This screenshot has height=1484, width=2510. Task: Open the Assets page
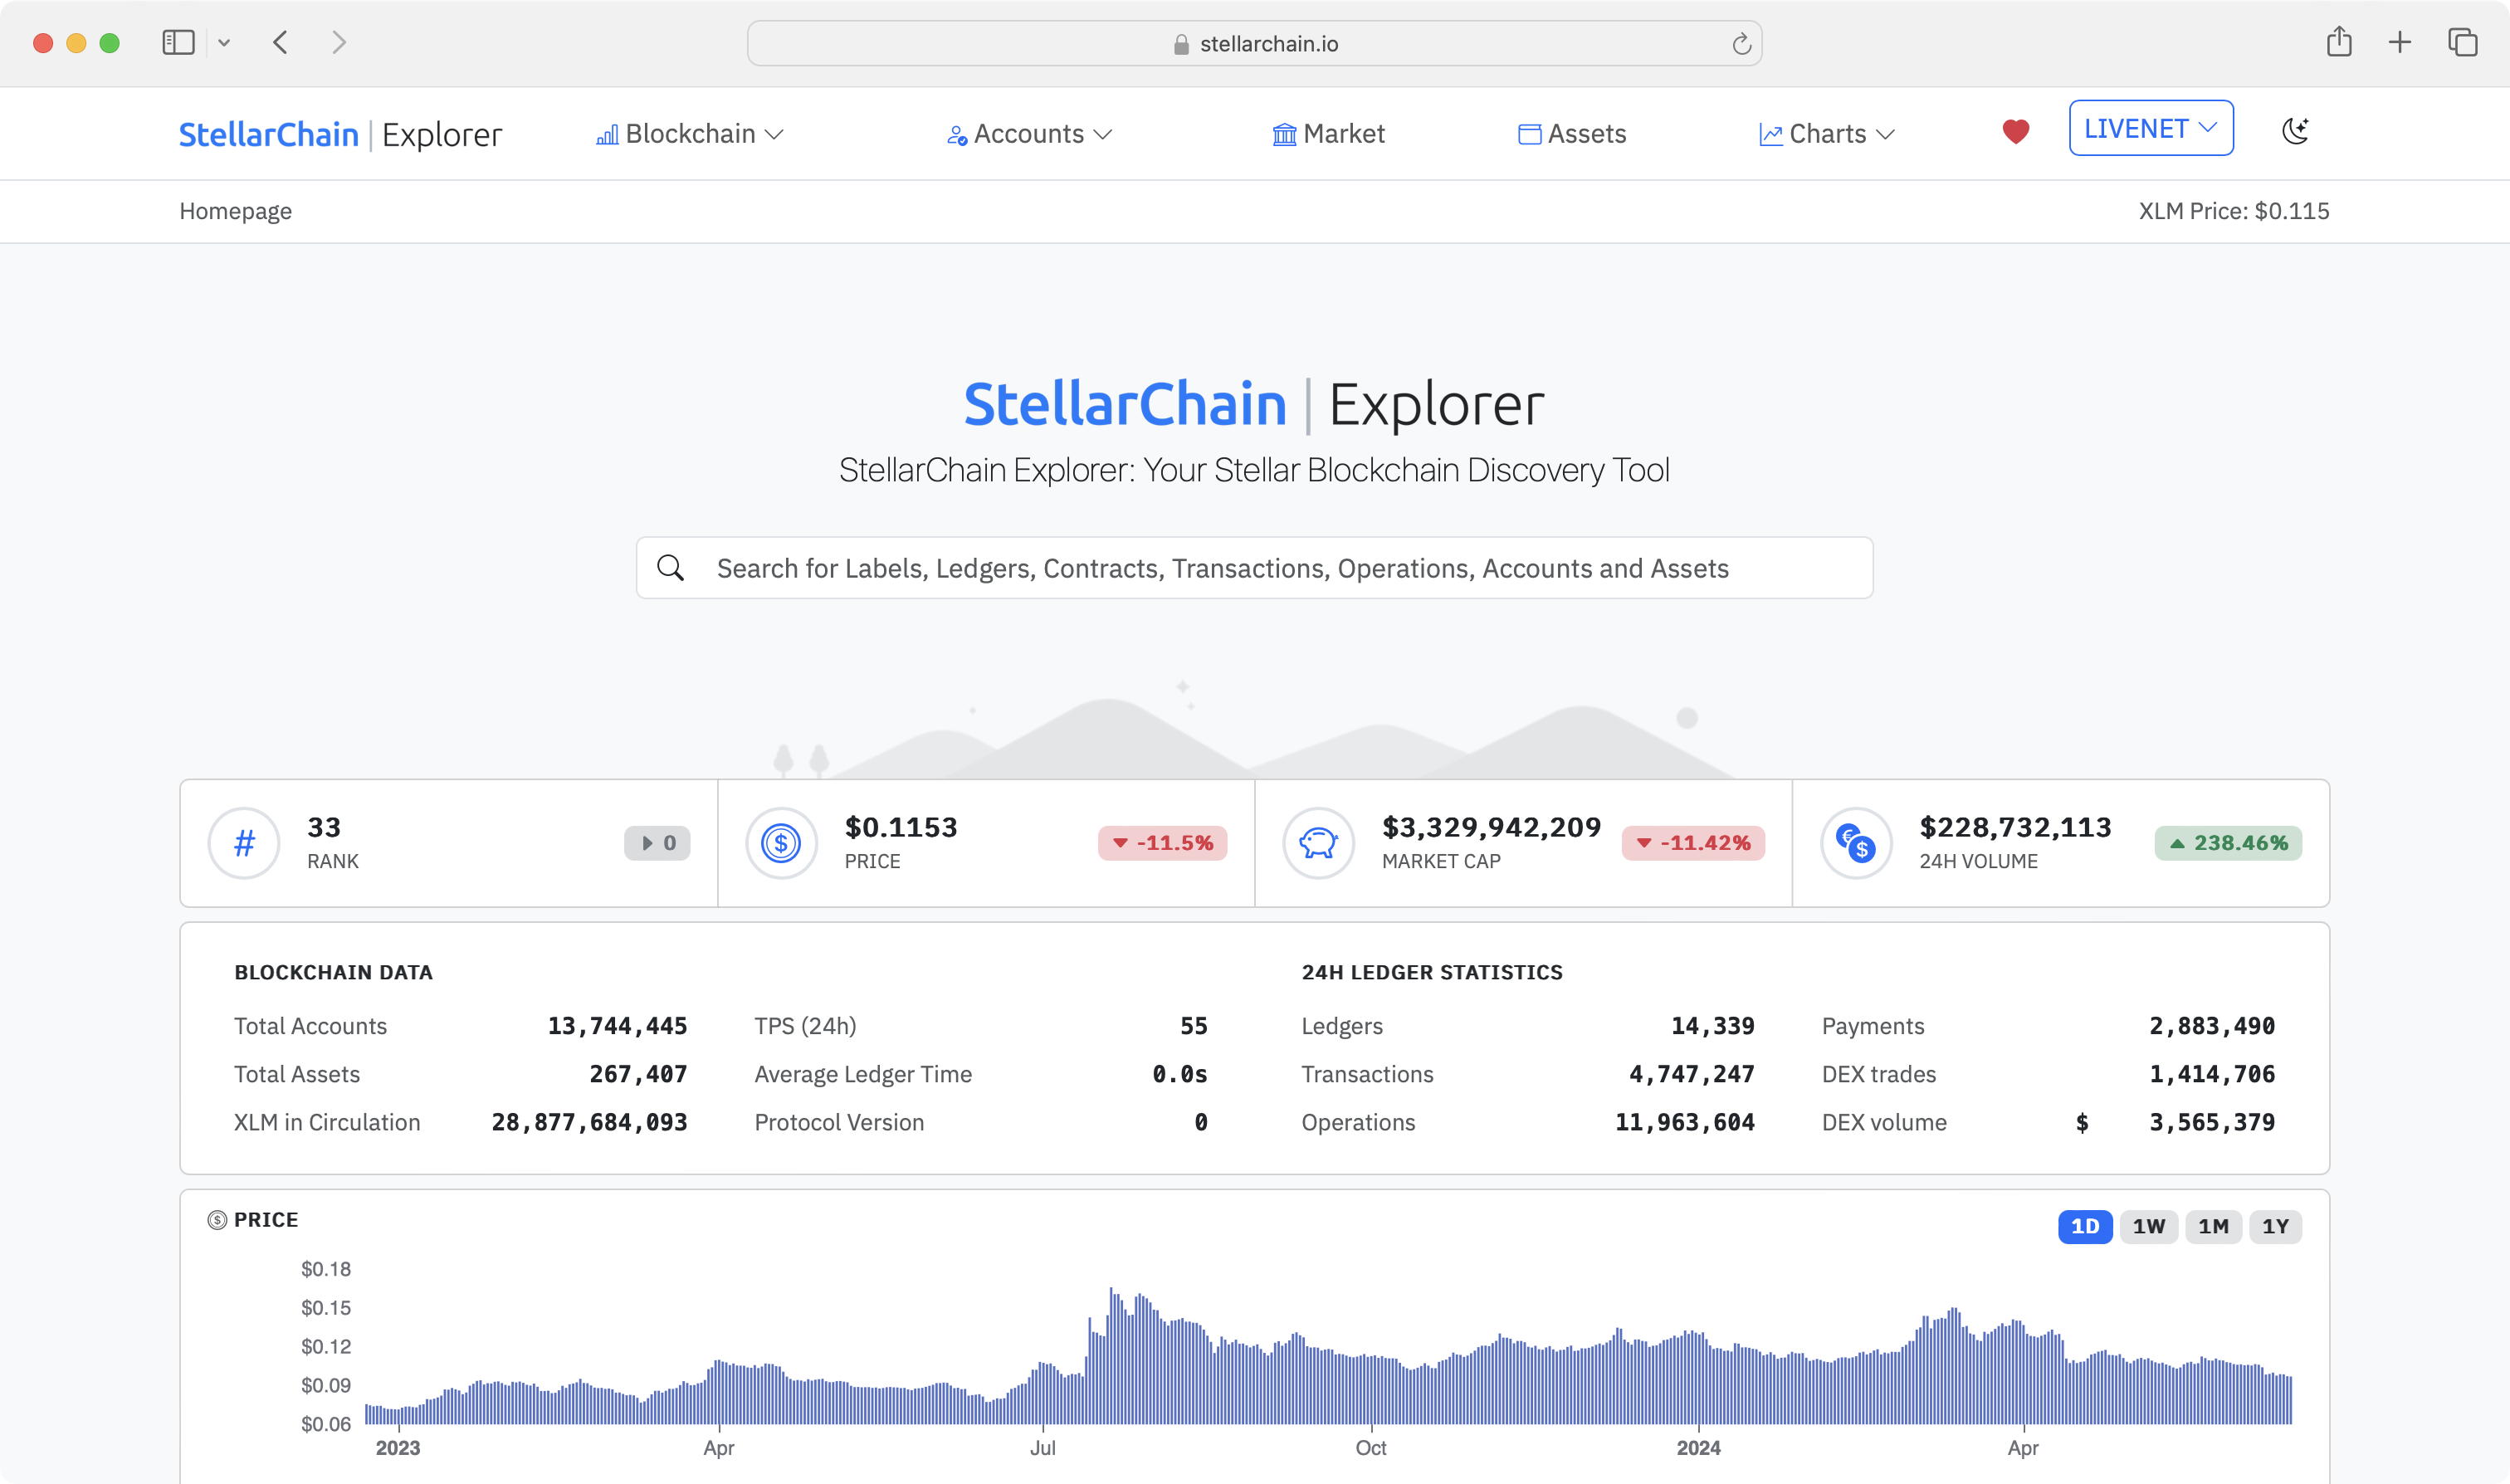(1573, 134)
